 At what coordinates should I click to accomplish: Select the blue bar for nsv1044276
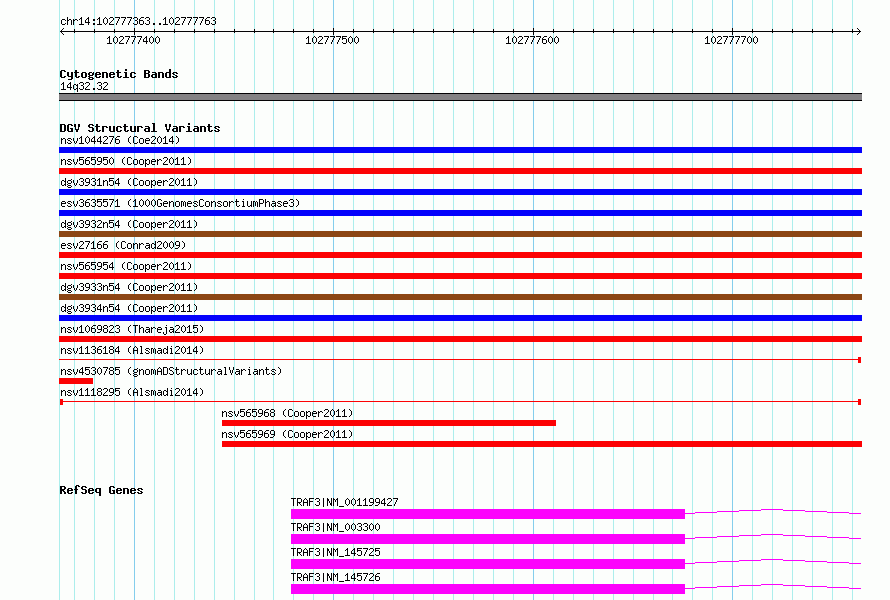(x=460, y=150)
